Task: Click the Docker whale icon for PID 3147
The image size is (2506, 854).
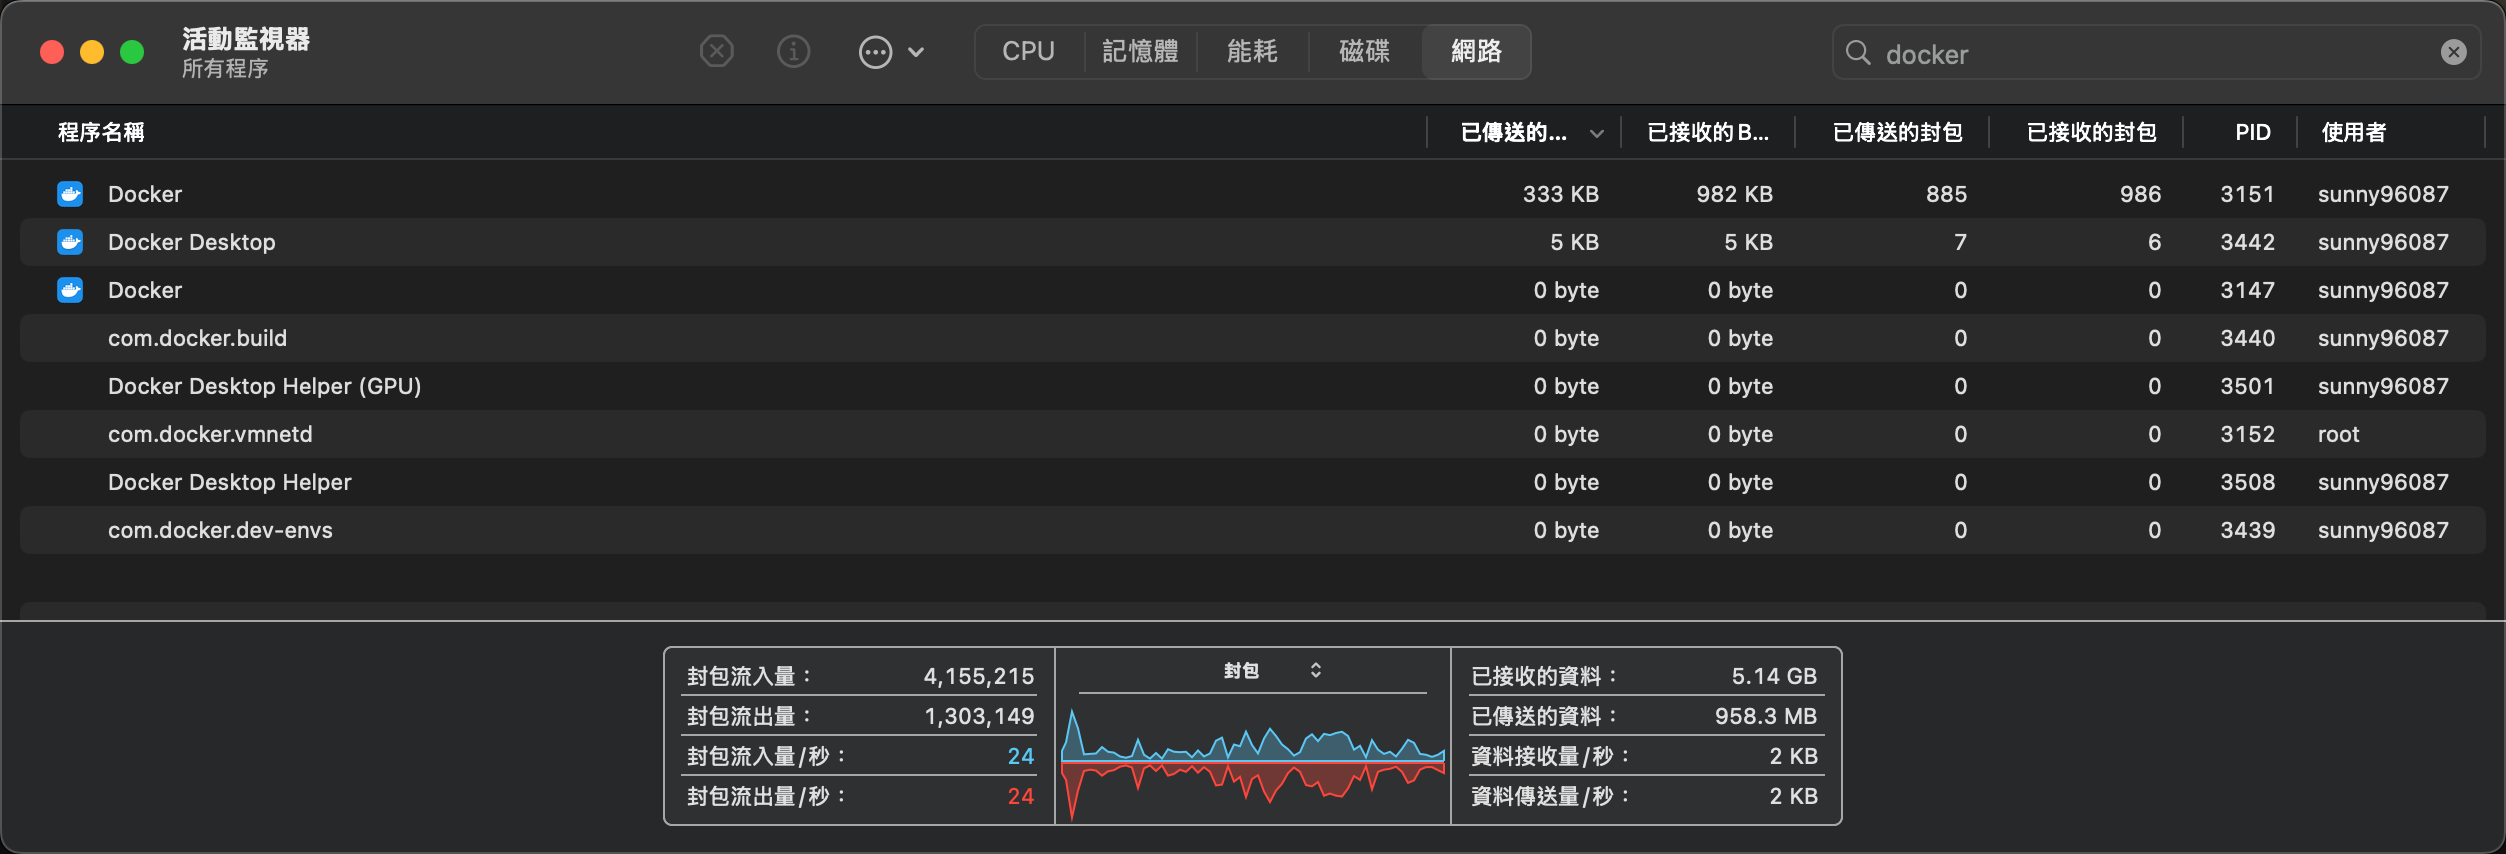Action: [70, 290]
